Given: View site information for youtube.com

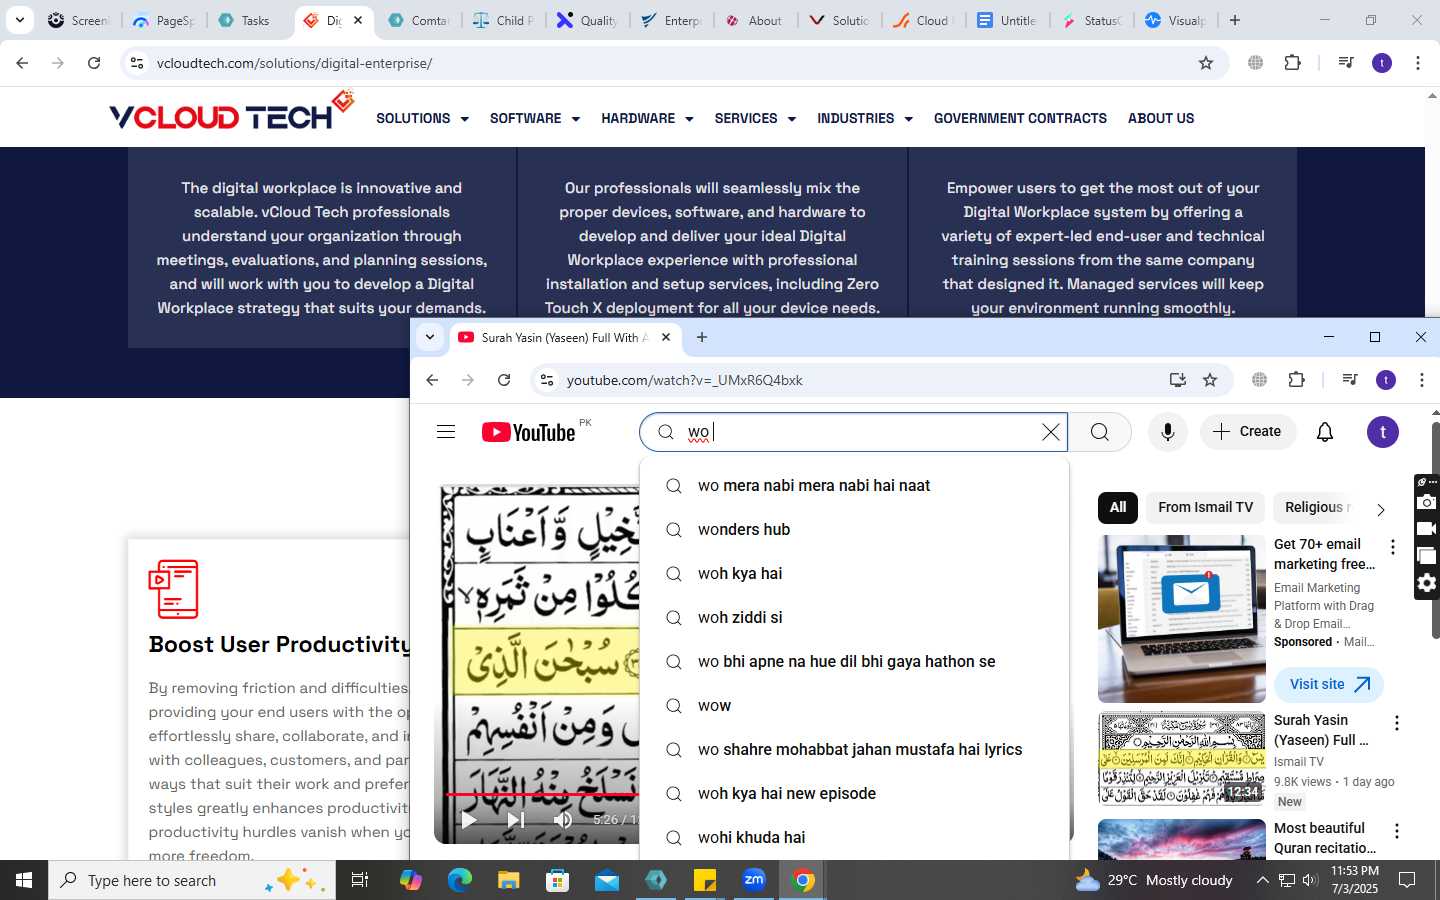Looking at the screenshot, I should tap(546, 380).
